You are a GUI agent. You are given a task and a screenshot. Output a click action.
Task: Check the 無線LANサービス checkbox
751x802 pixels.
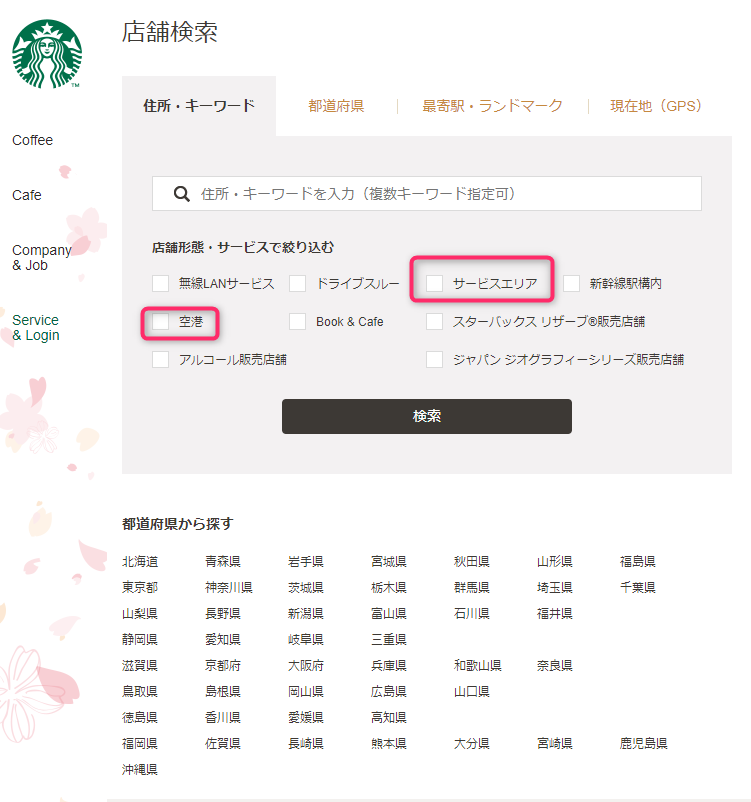161,284
